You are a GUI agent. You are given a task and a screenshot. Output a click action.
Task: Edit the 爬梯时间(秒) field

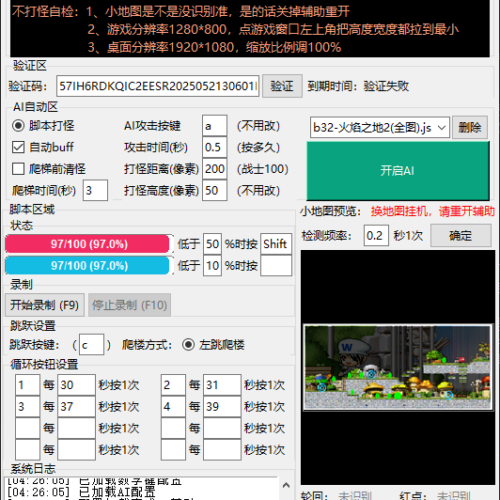point(95,190)
